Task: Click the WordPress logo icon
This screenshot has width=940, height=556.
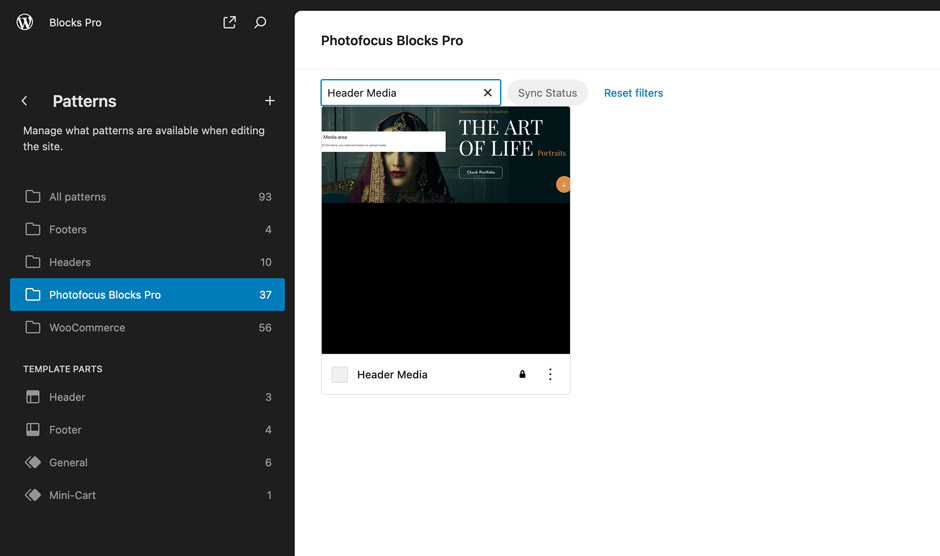Action: click(x=25, y=22)
